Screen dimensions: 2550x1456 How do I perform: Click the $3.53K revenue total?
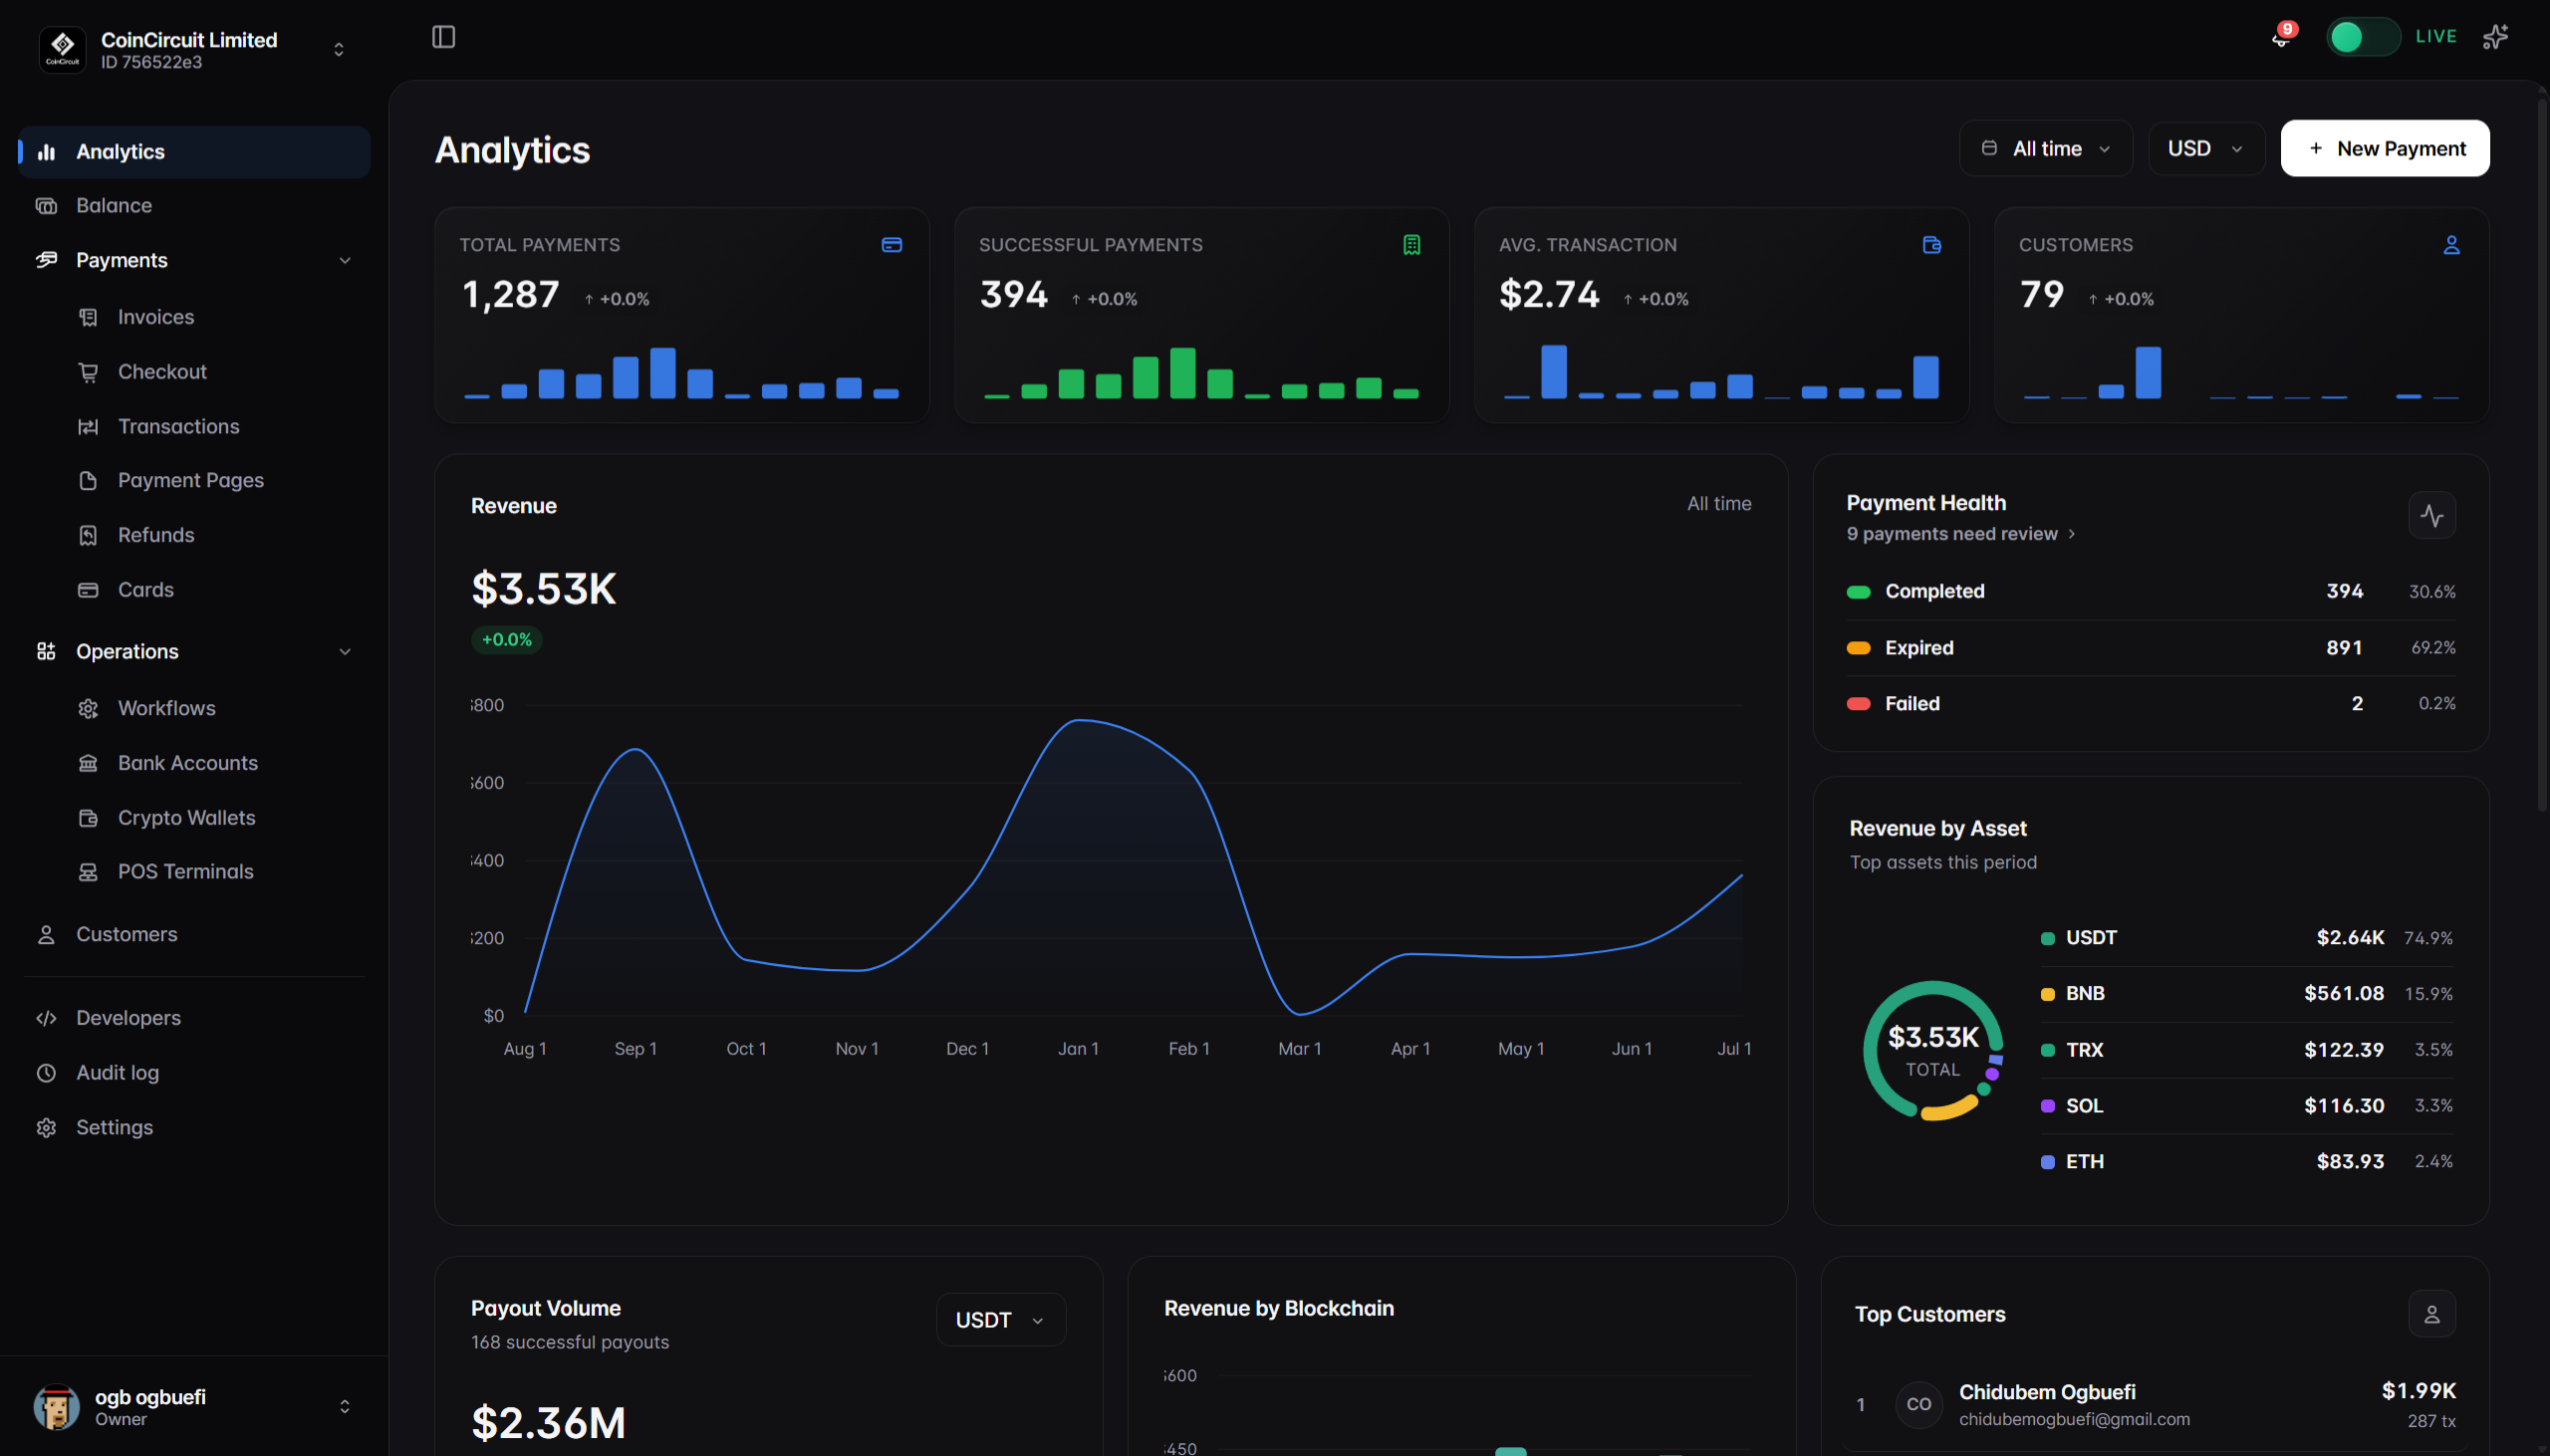click(x=543, y=589)
